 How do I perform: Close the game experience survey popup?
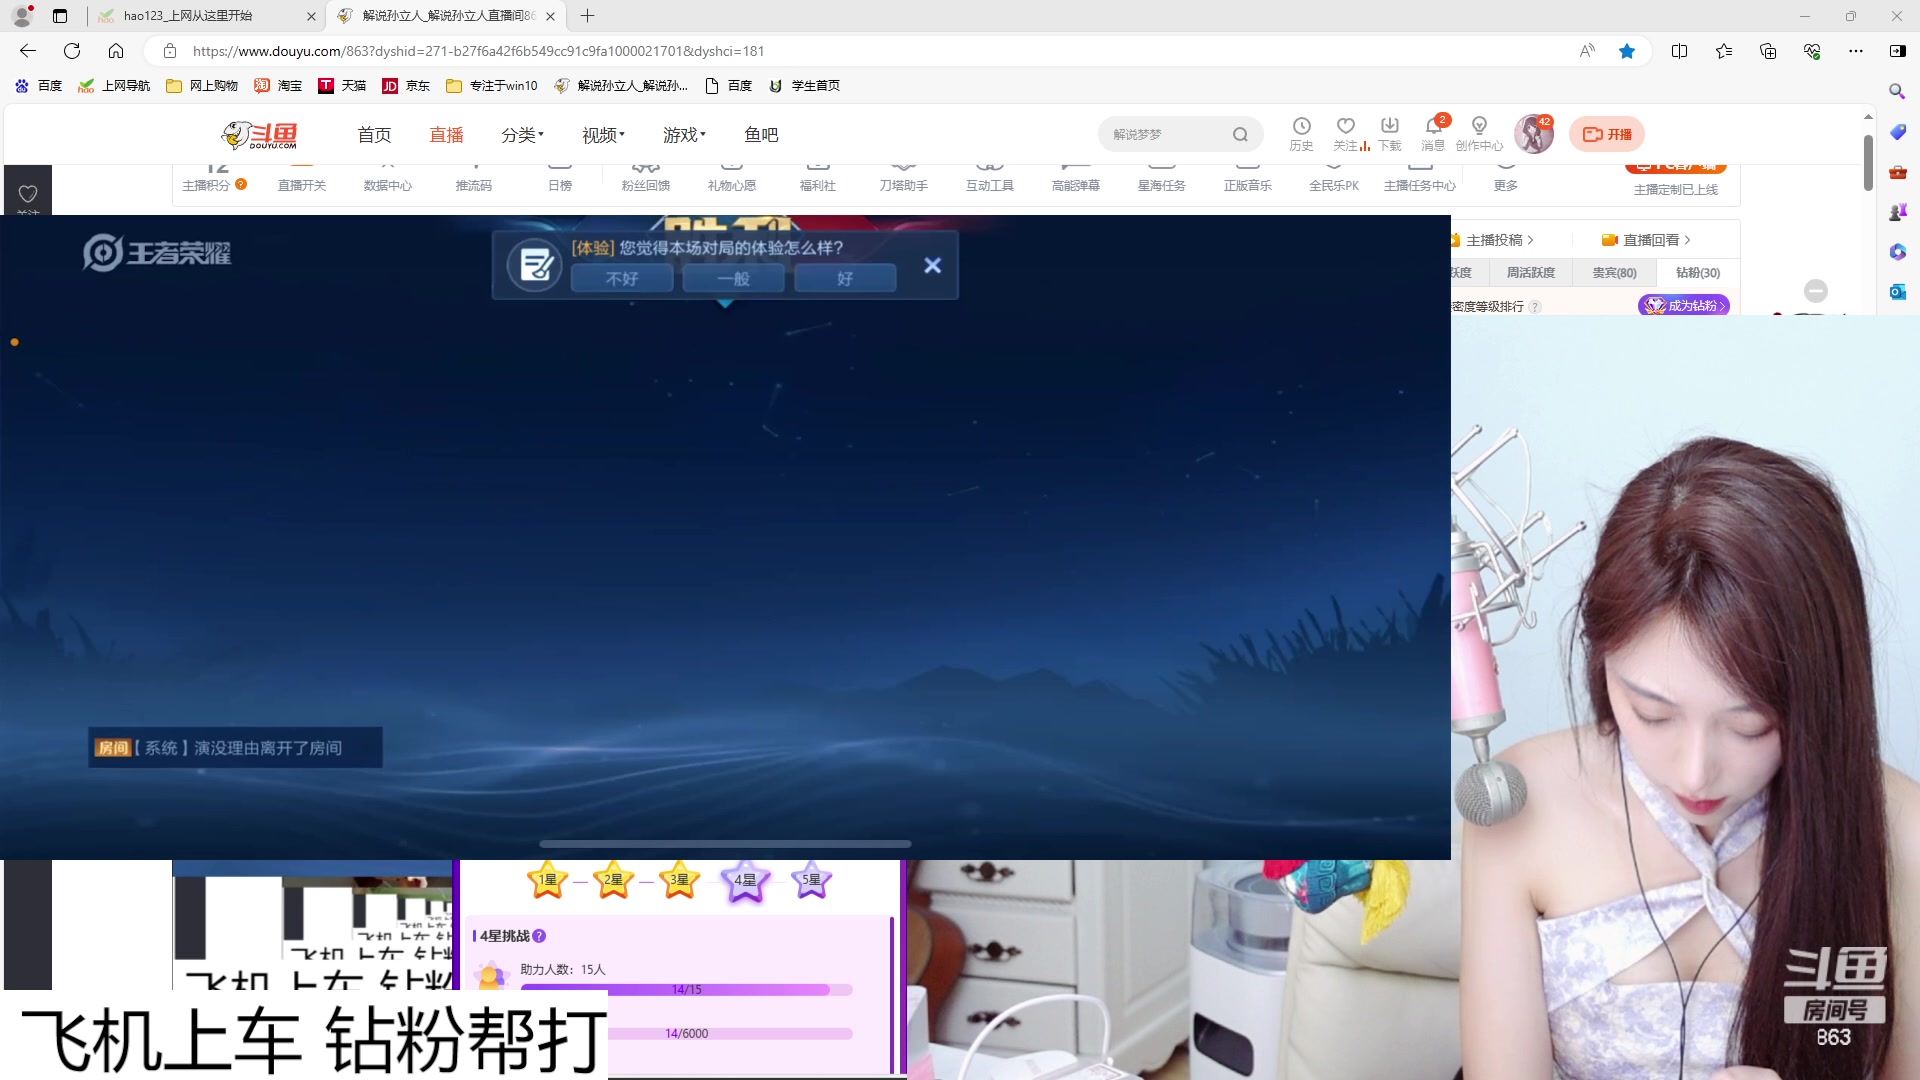pos(932,265)
